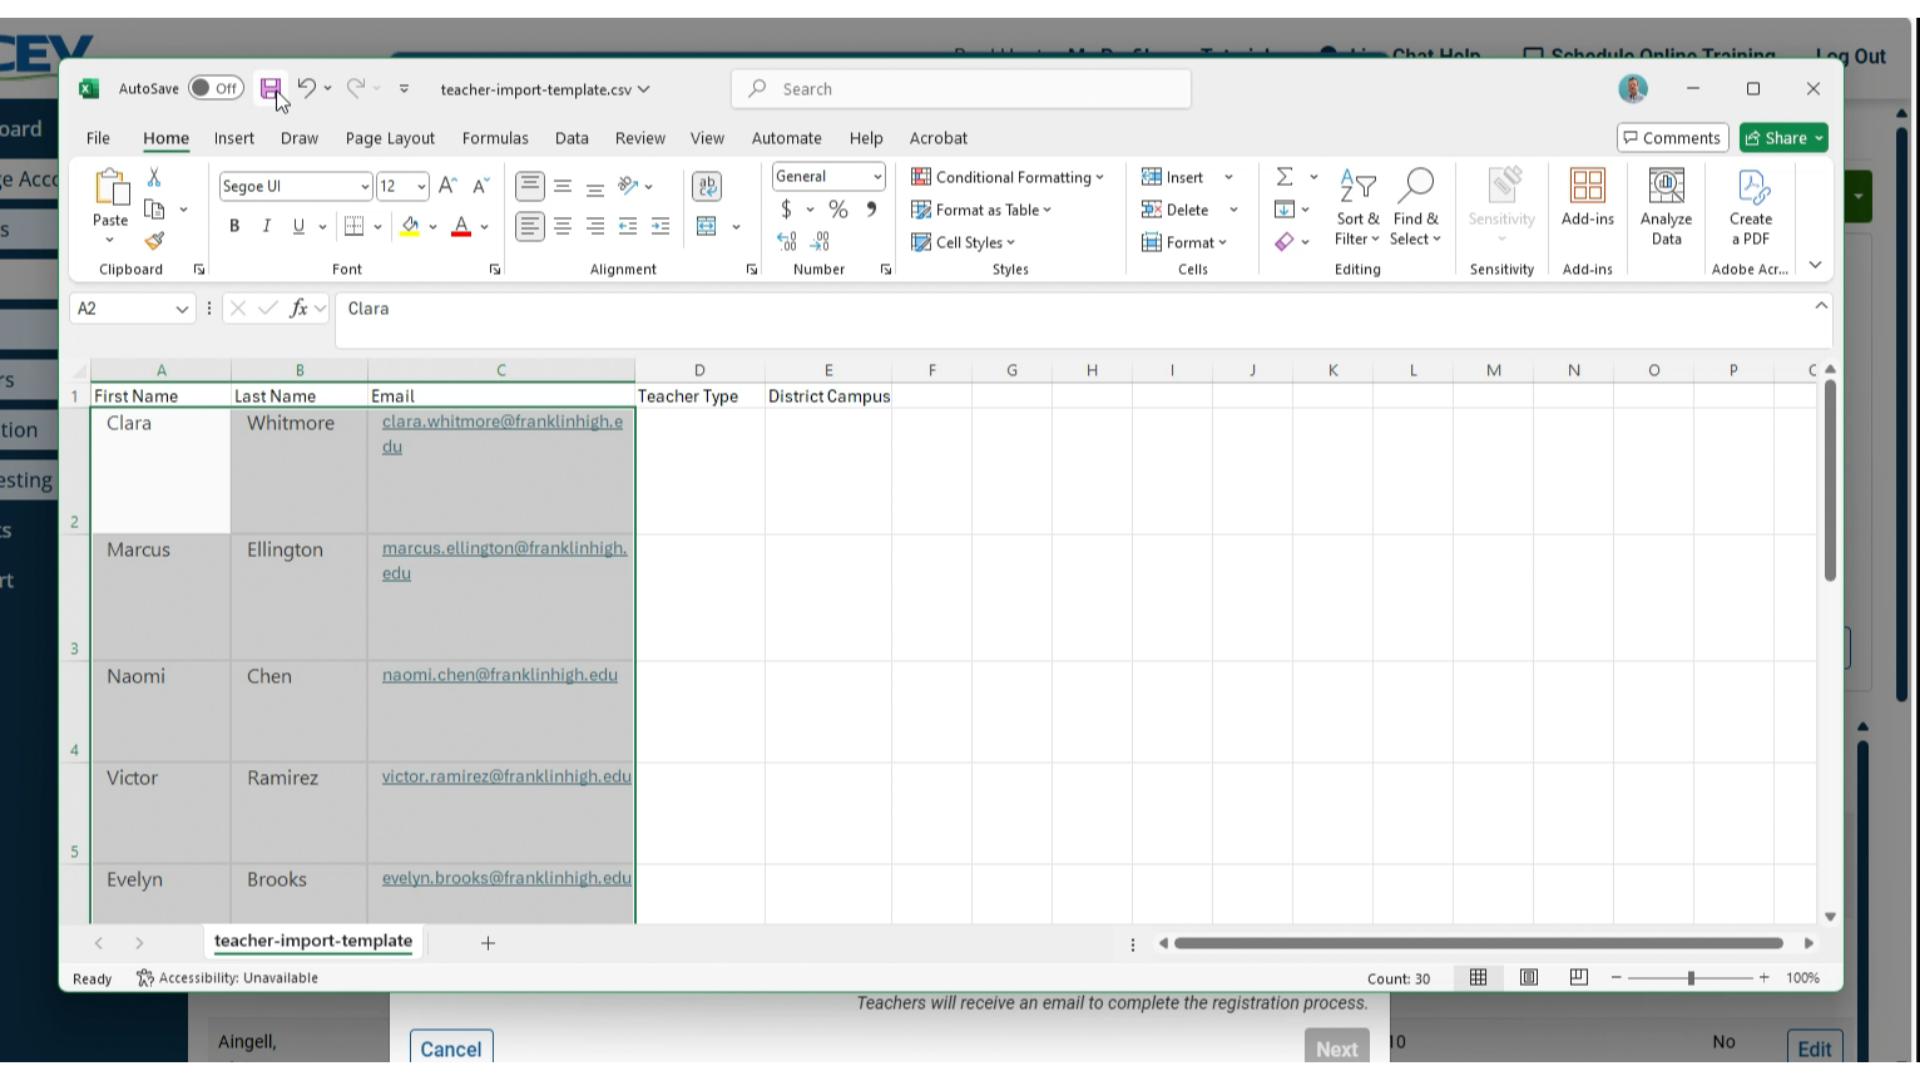Viewport: 1920px width, 1080px height.
Task: Adjust the zoom slider
Action: pyautogui.click(x=1692, y=978)
